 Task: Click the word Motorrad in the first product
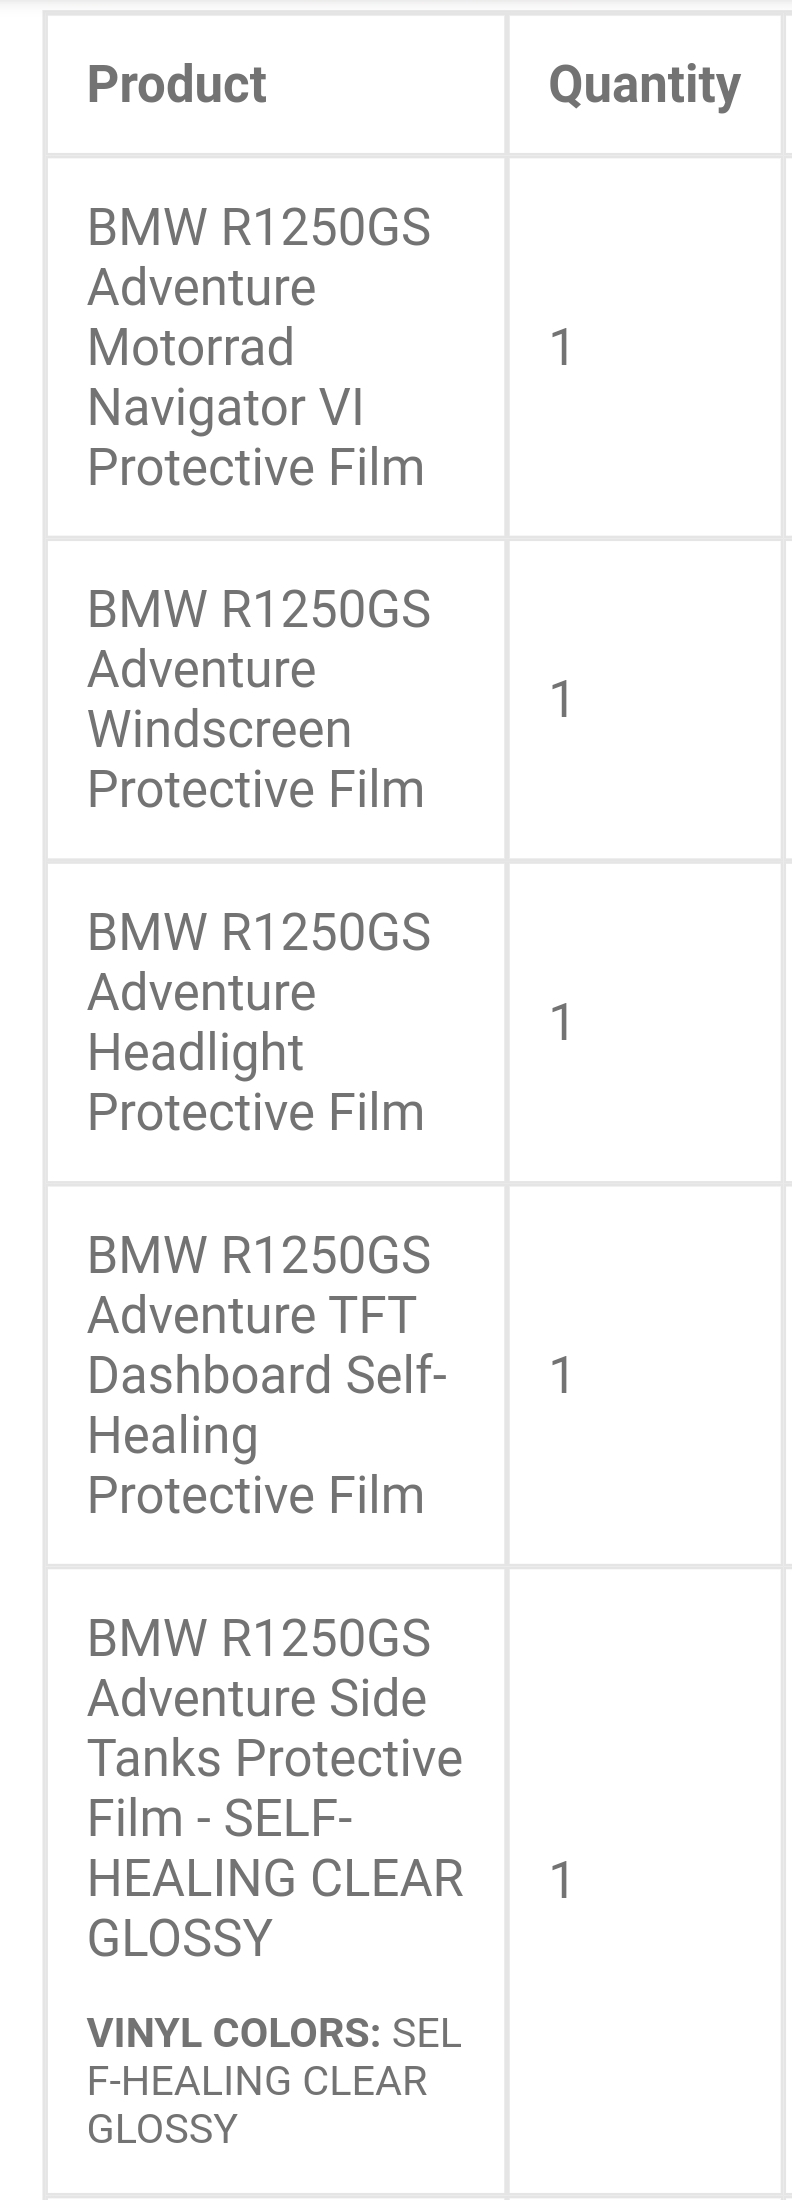click(190, 347)
